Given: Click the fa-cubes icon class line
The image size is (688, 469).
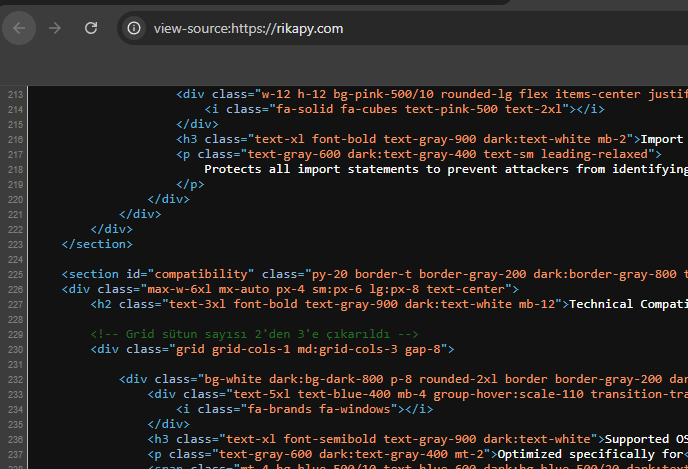Looking at the screenshot, I should click(404, 109).
